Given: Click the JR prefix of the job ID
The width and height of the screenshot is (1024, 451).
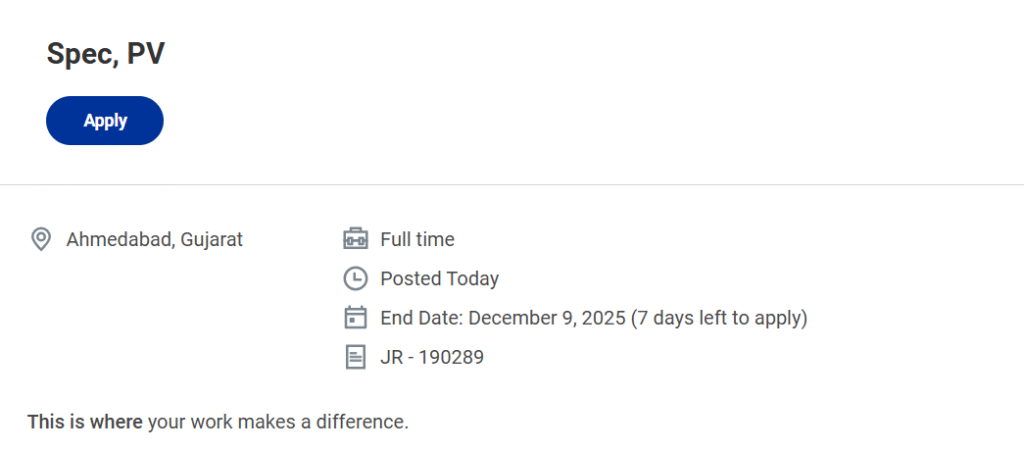Looking at the screenshot, I should coord(391,357).
